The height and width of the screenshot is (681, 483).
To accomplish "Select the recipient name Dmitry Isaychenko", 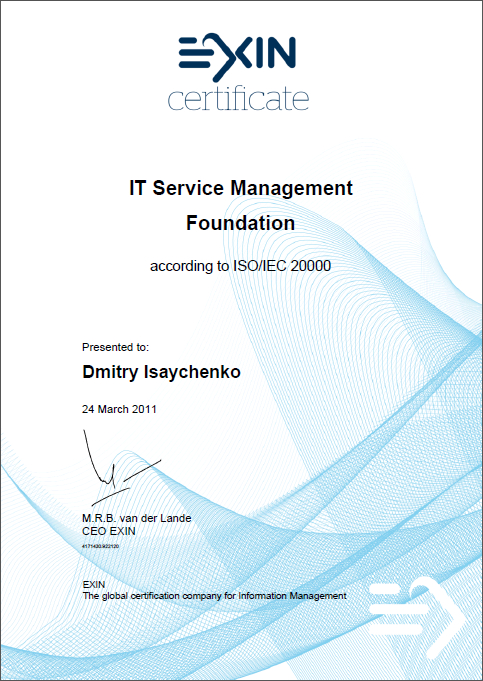I will pyautogui.click(x=161, y=373).
